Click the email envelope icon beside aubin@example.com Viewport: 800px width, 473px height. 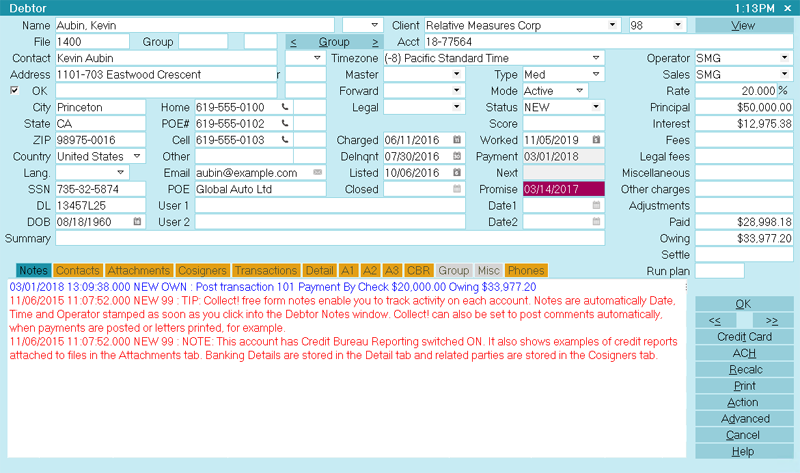[317, 172]
